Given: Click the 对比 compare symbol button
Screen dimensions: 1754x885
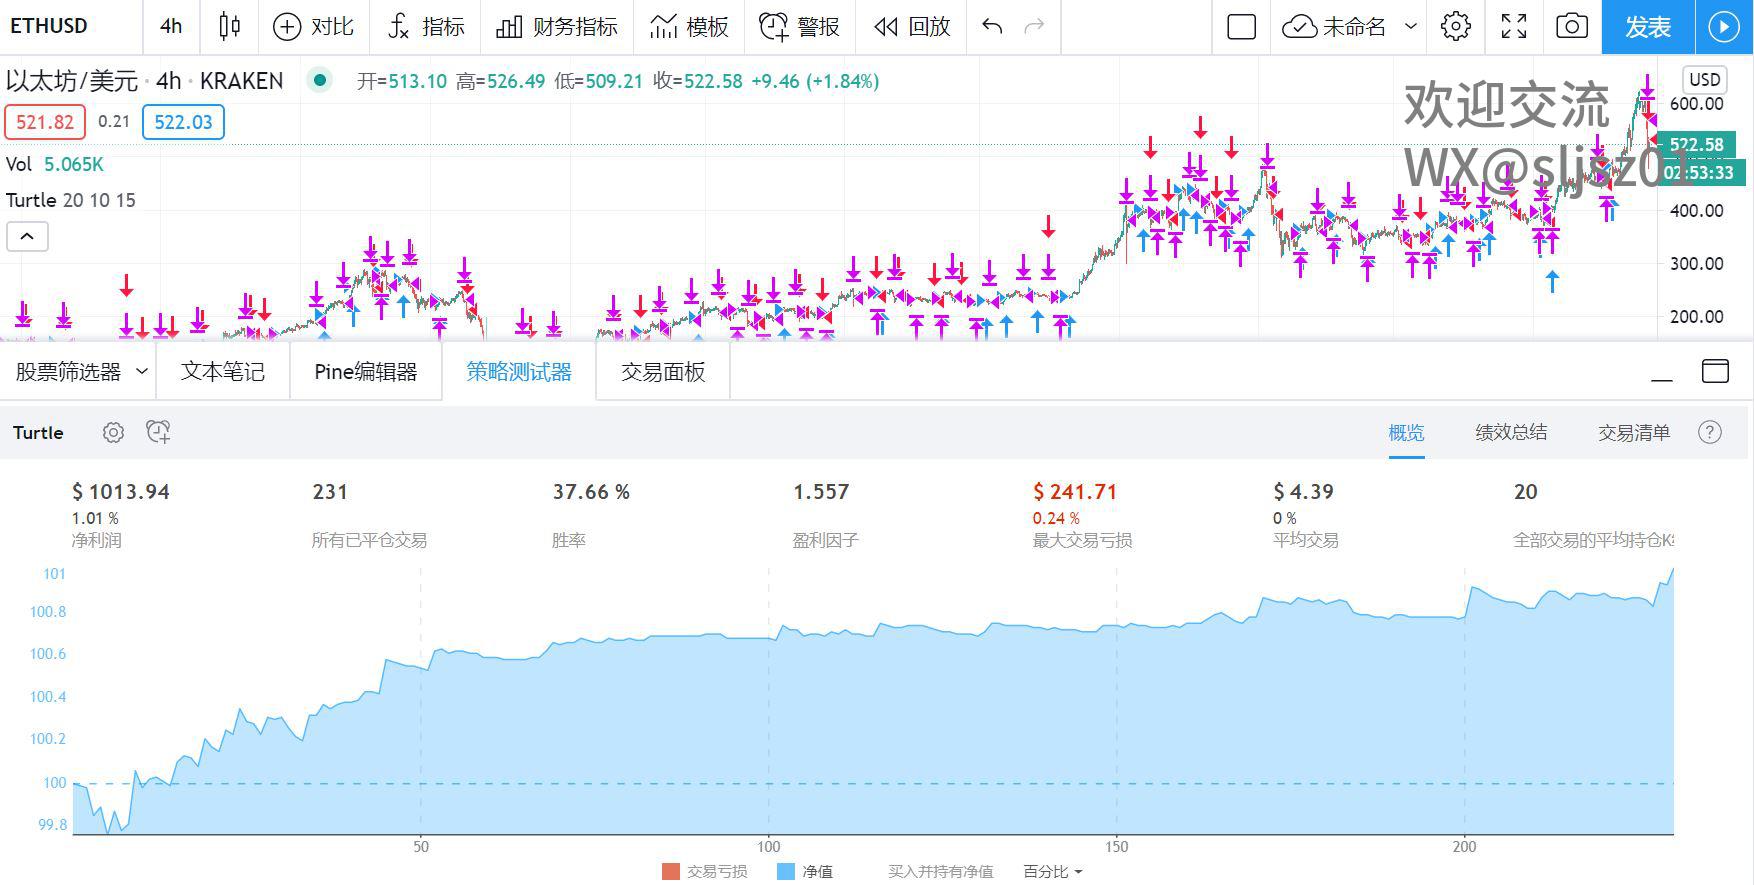Looking at the screenshot, I should coord(314,27).
